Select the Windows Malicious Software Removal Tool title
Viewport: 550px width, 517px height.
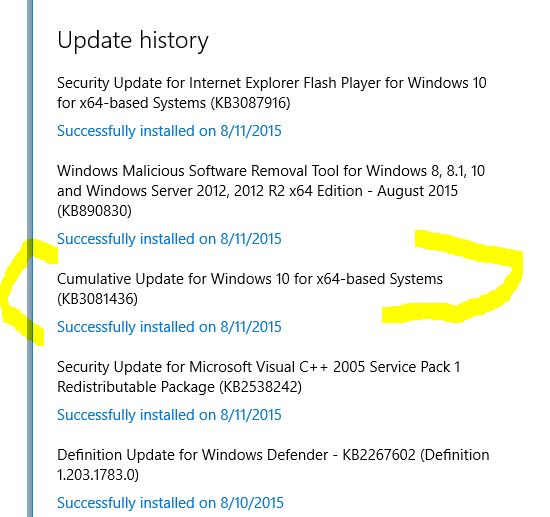coord(271,191)
